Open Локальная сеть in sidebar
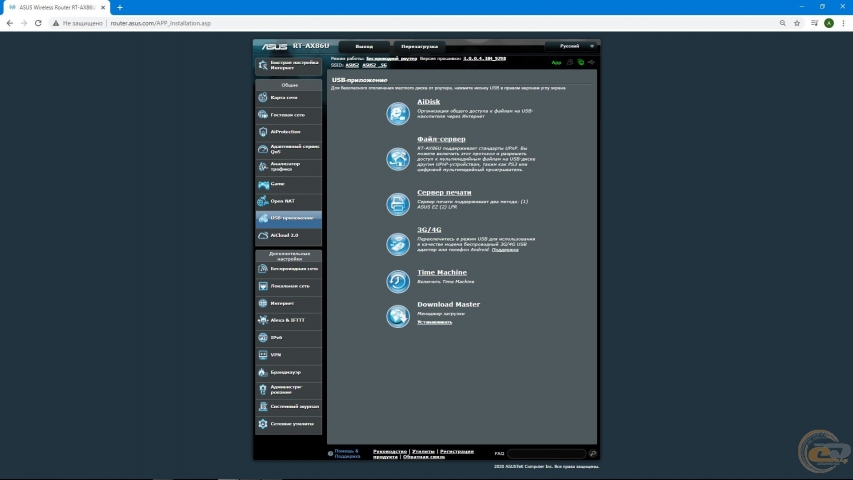Screen dimensions: 853x480 point(288,286)
